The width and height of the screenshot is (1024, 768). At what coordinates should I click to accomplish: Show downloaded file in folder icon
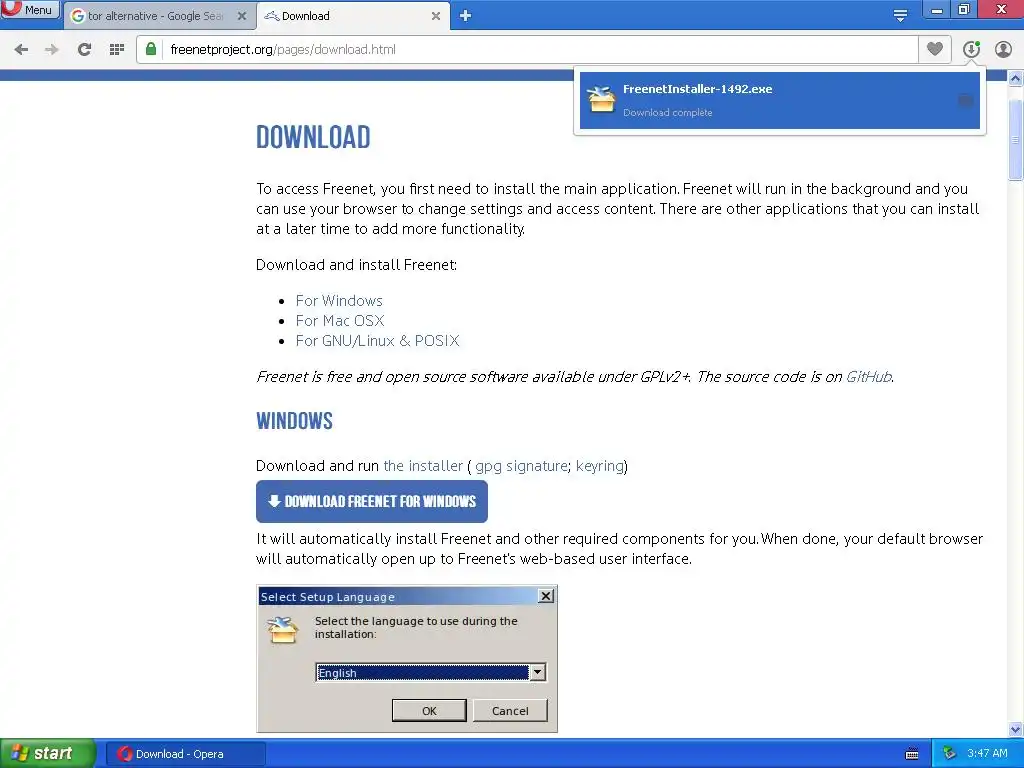point(965,101)
